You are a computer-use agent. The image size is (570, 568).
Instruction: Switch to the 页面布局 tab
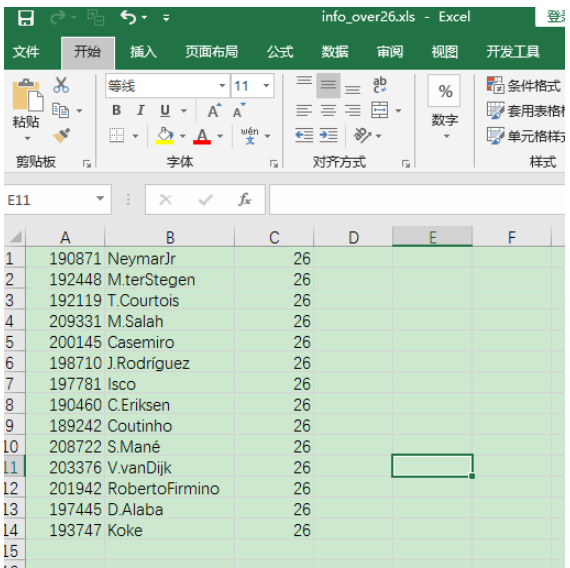click(x=211, y=52)
